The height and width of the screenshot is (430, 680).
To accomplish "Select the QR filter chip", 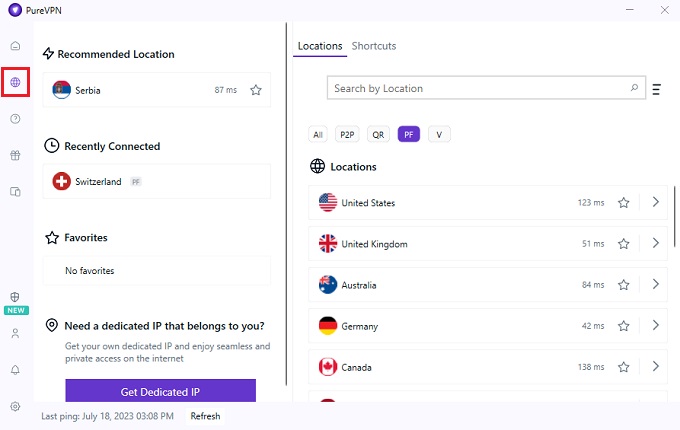I will 378,134.
